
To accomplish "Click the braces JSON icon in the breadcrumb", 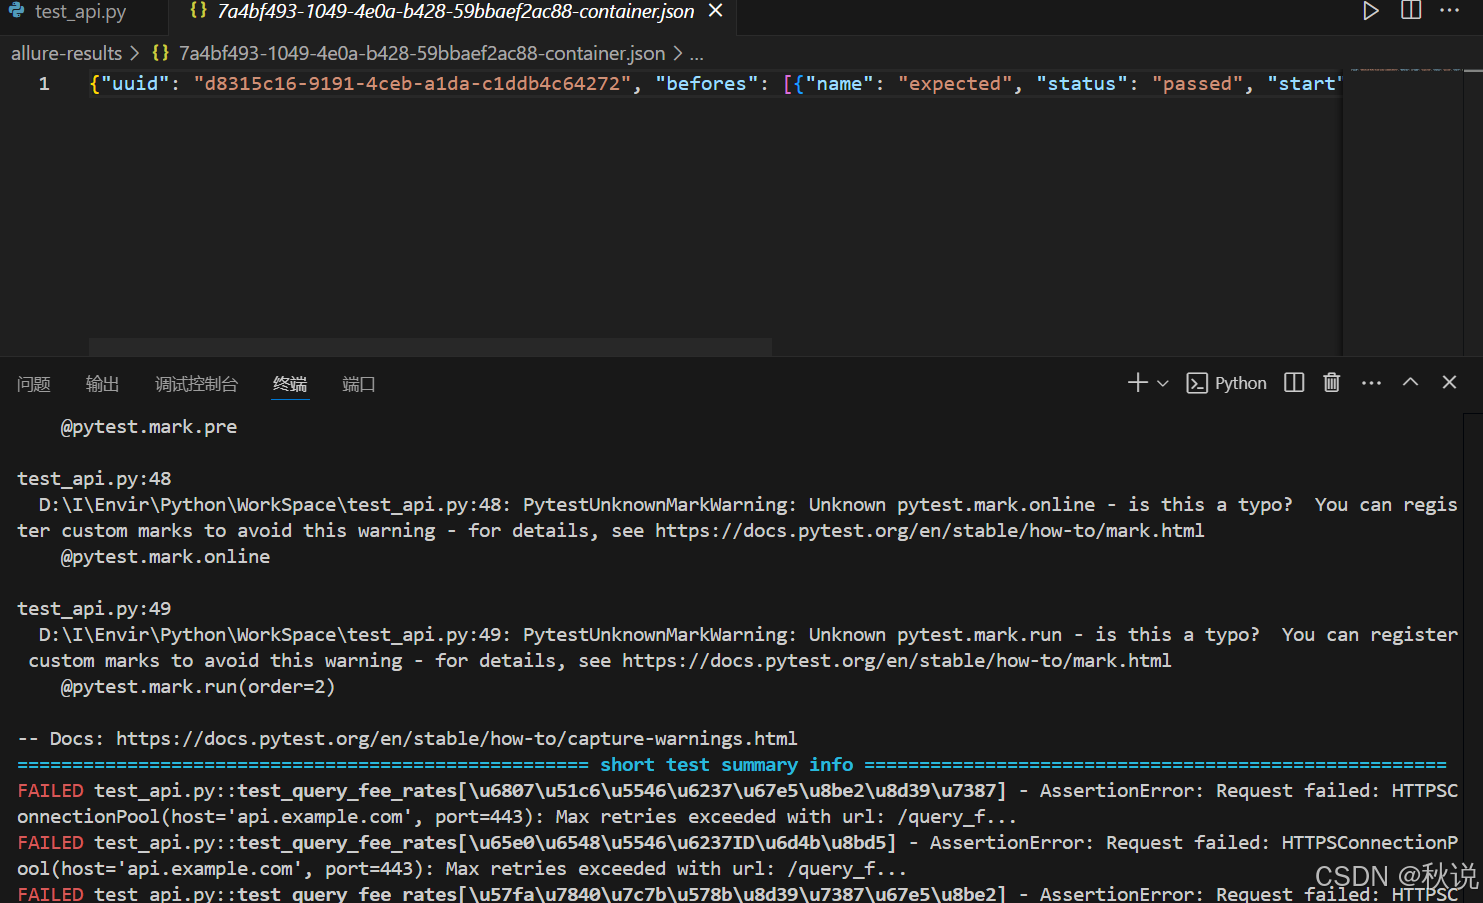I will click(160, 53).
